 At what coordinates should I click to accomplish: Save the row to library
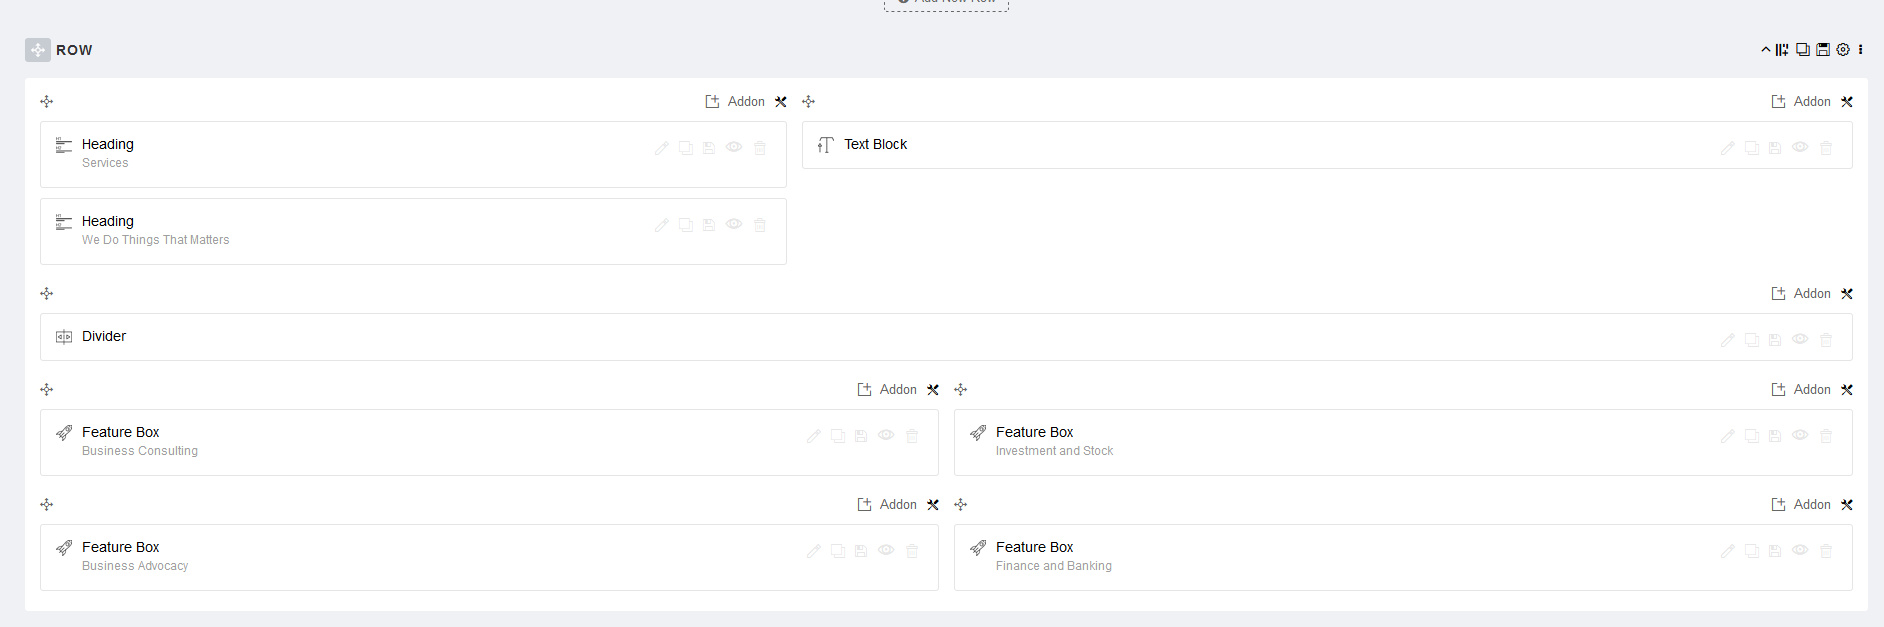[1823, 50]
